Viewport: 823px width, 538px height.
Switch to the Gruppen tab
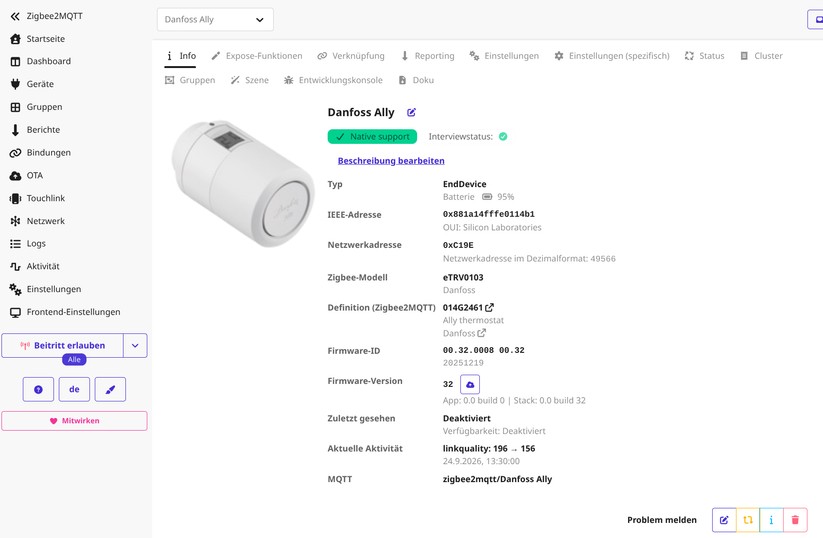point(190,80)
